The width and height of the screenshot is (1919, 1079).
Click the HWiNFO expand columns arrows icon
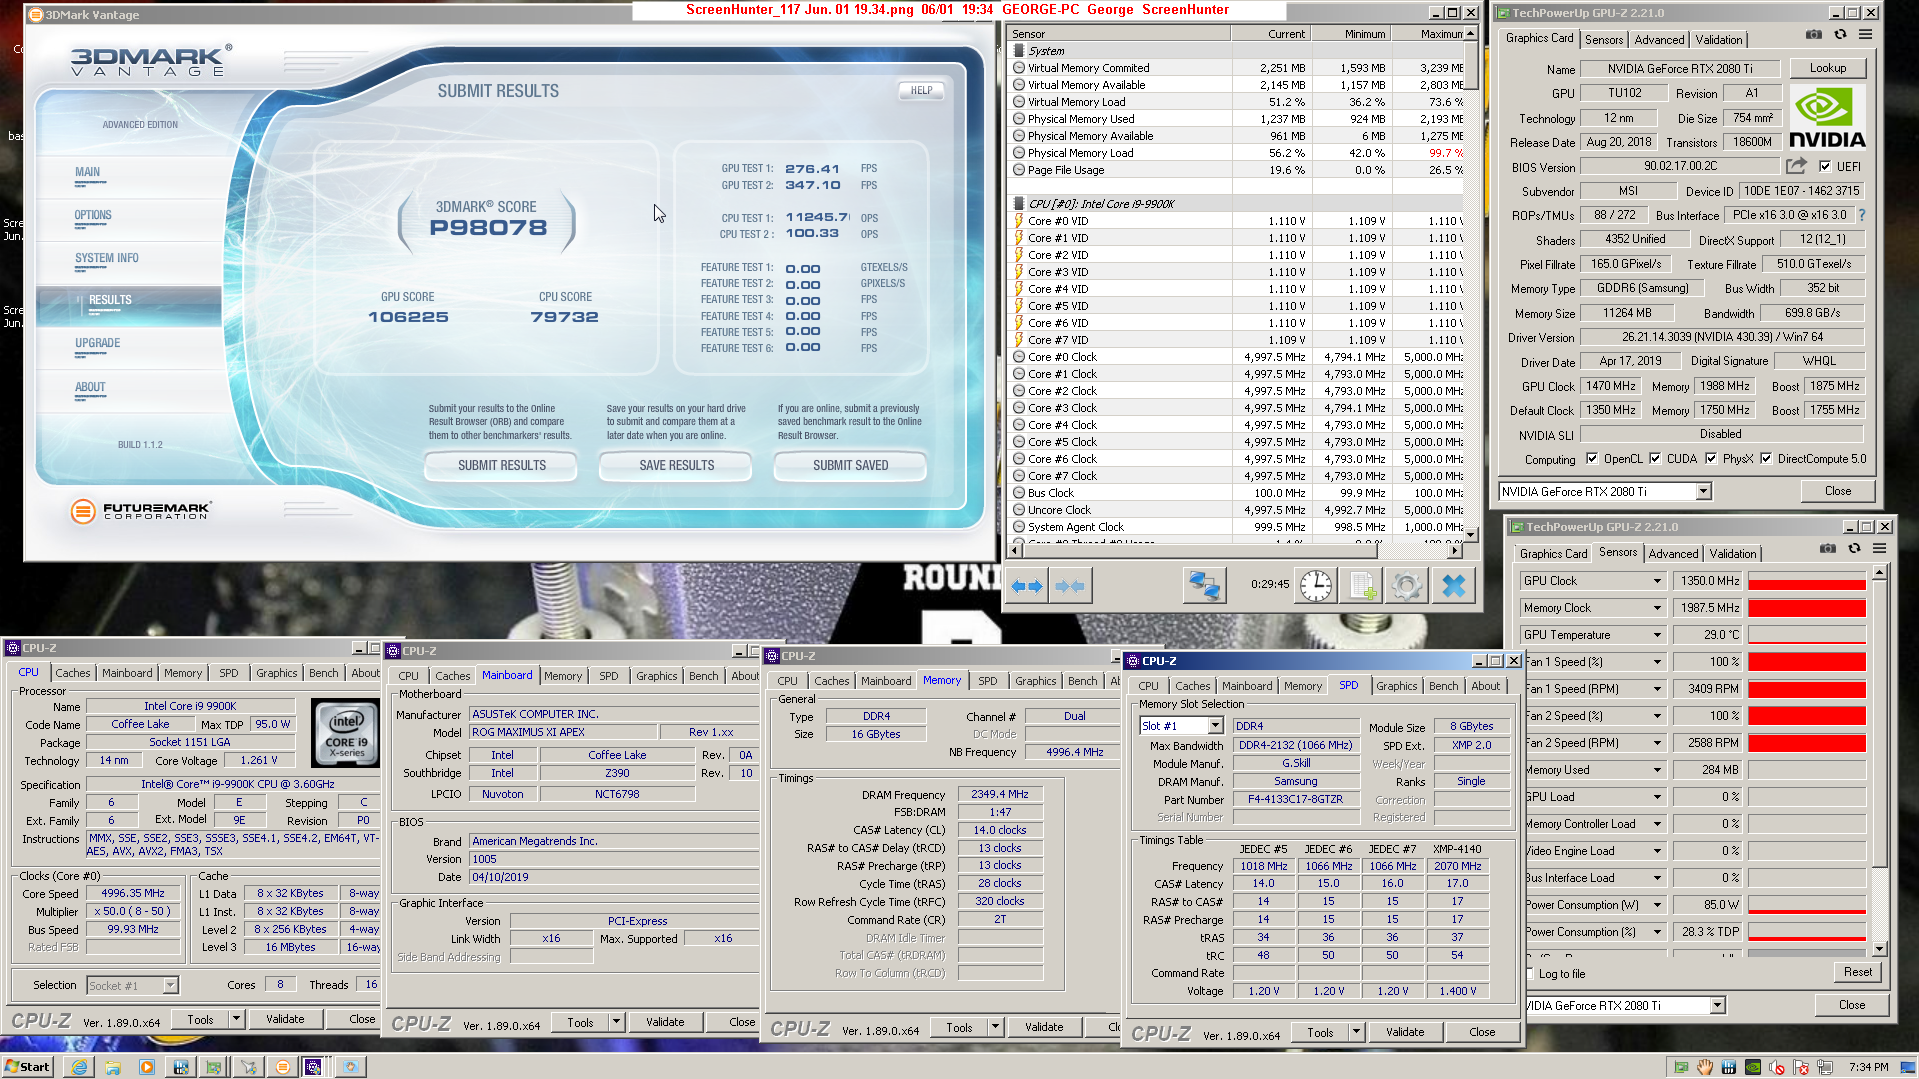[1026, 586]
